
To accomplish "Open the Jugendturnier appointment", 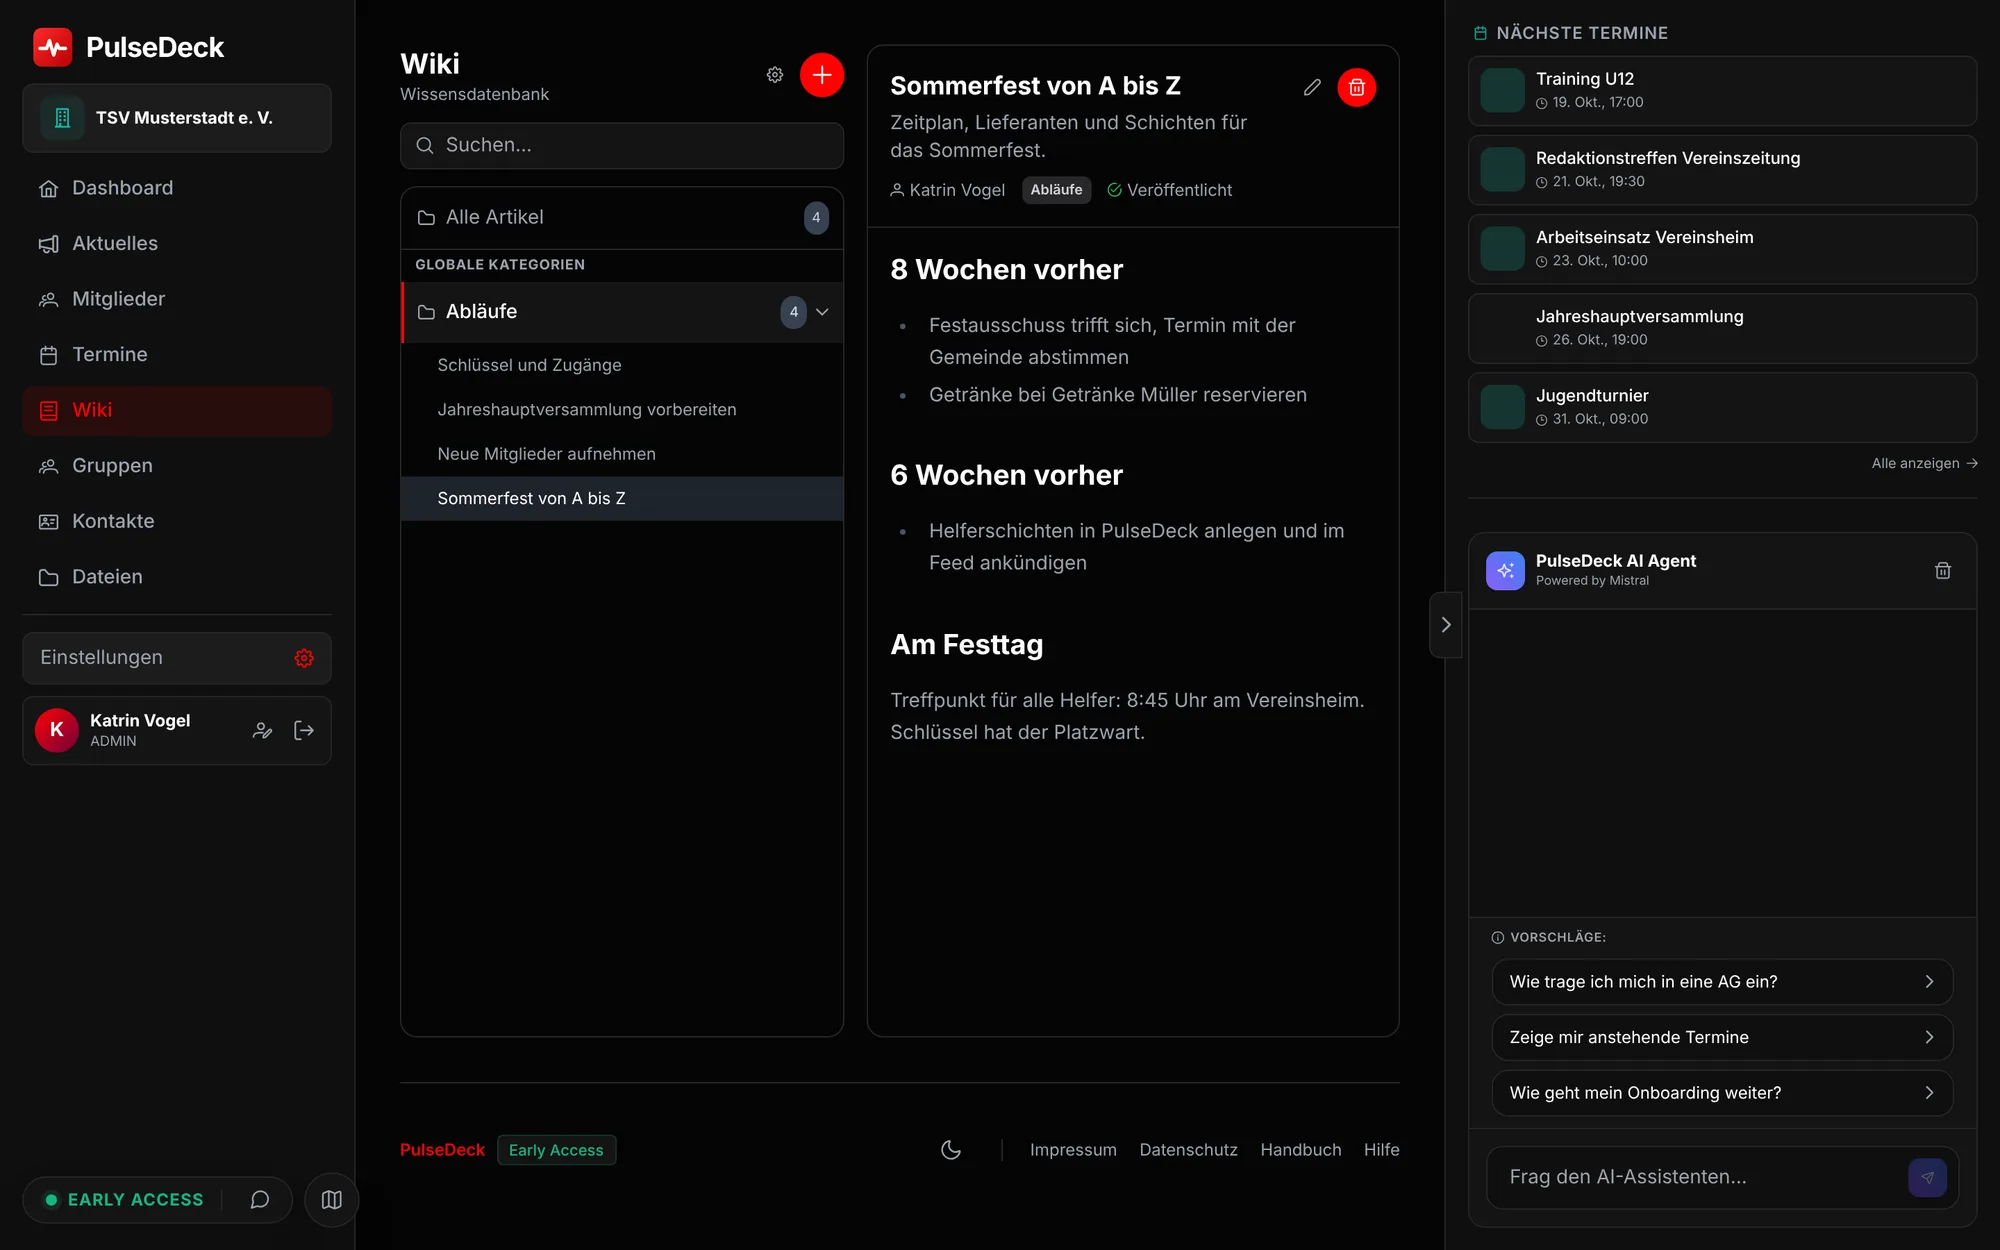I will click(1722, 407).
